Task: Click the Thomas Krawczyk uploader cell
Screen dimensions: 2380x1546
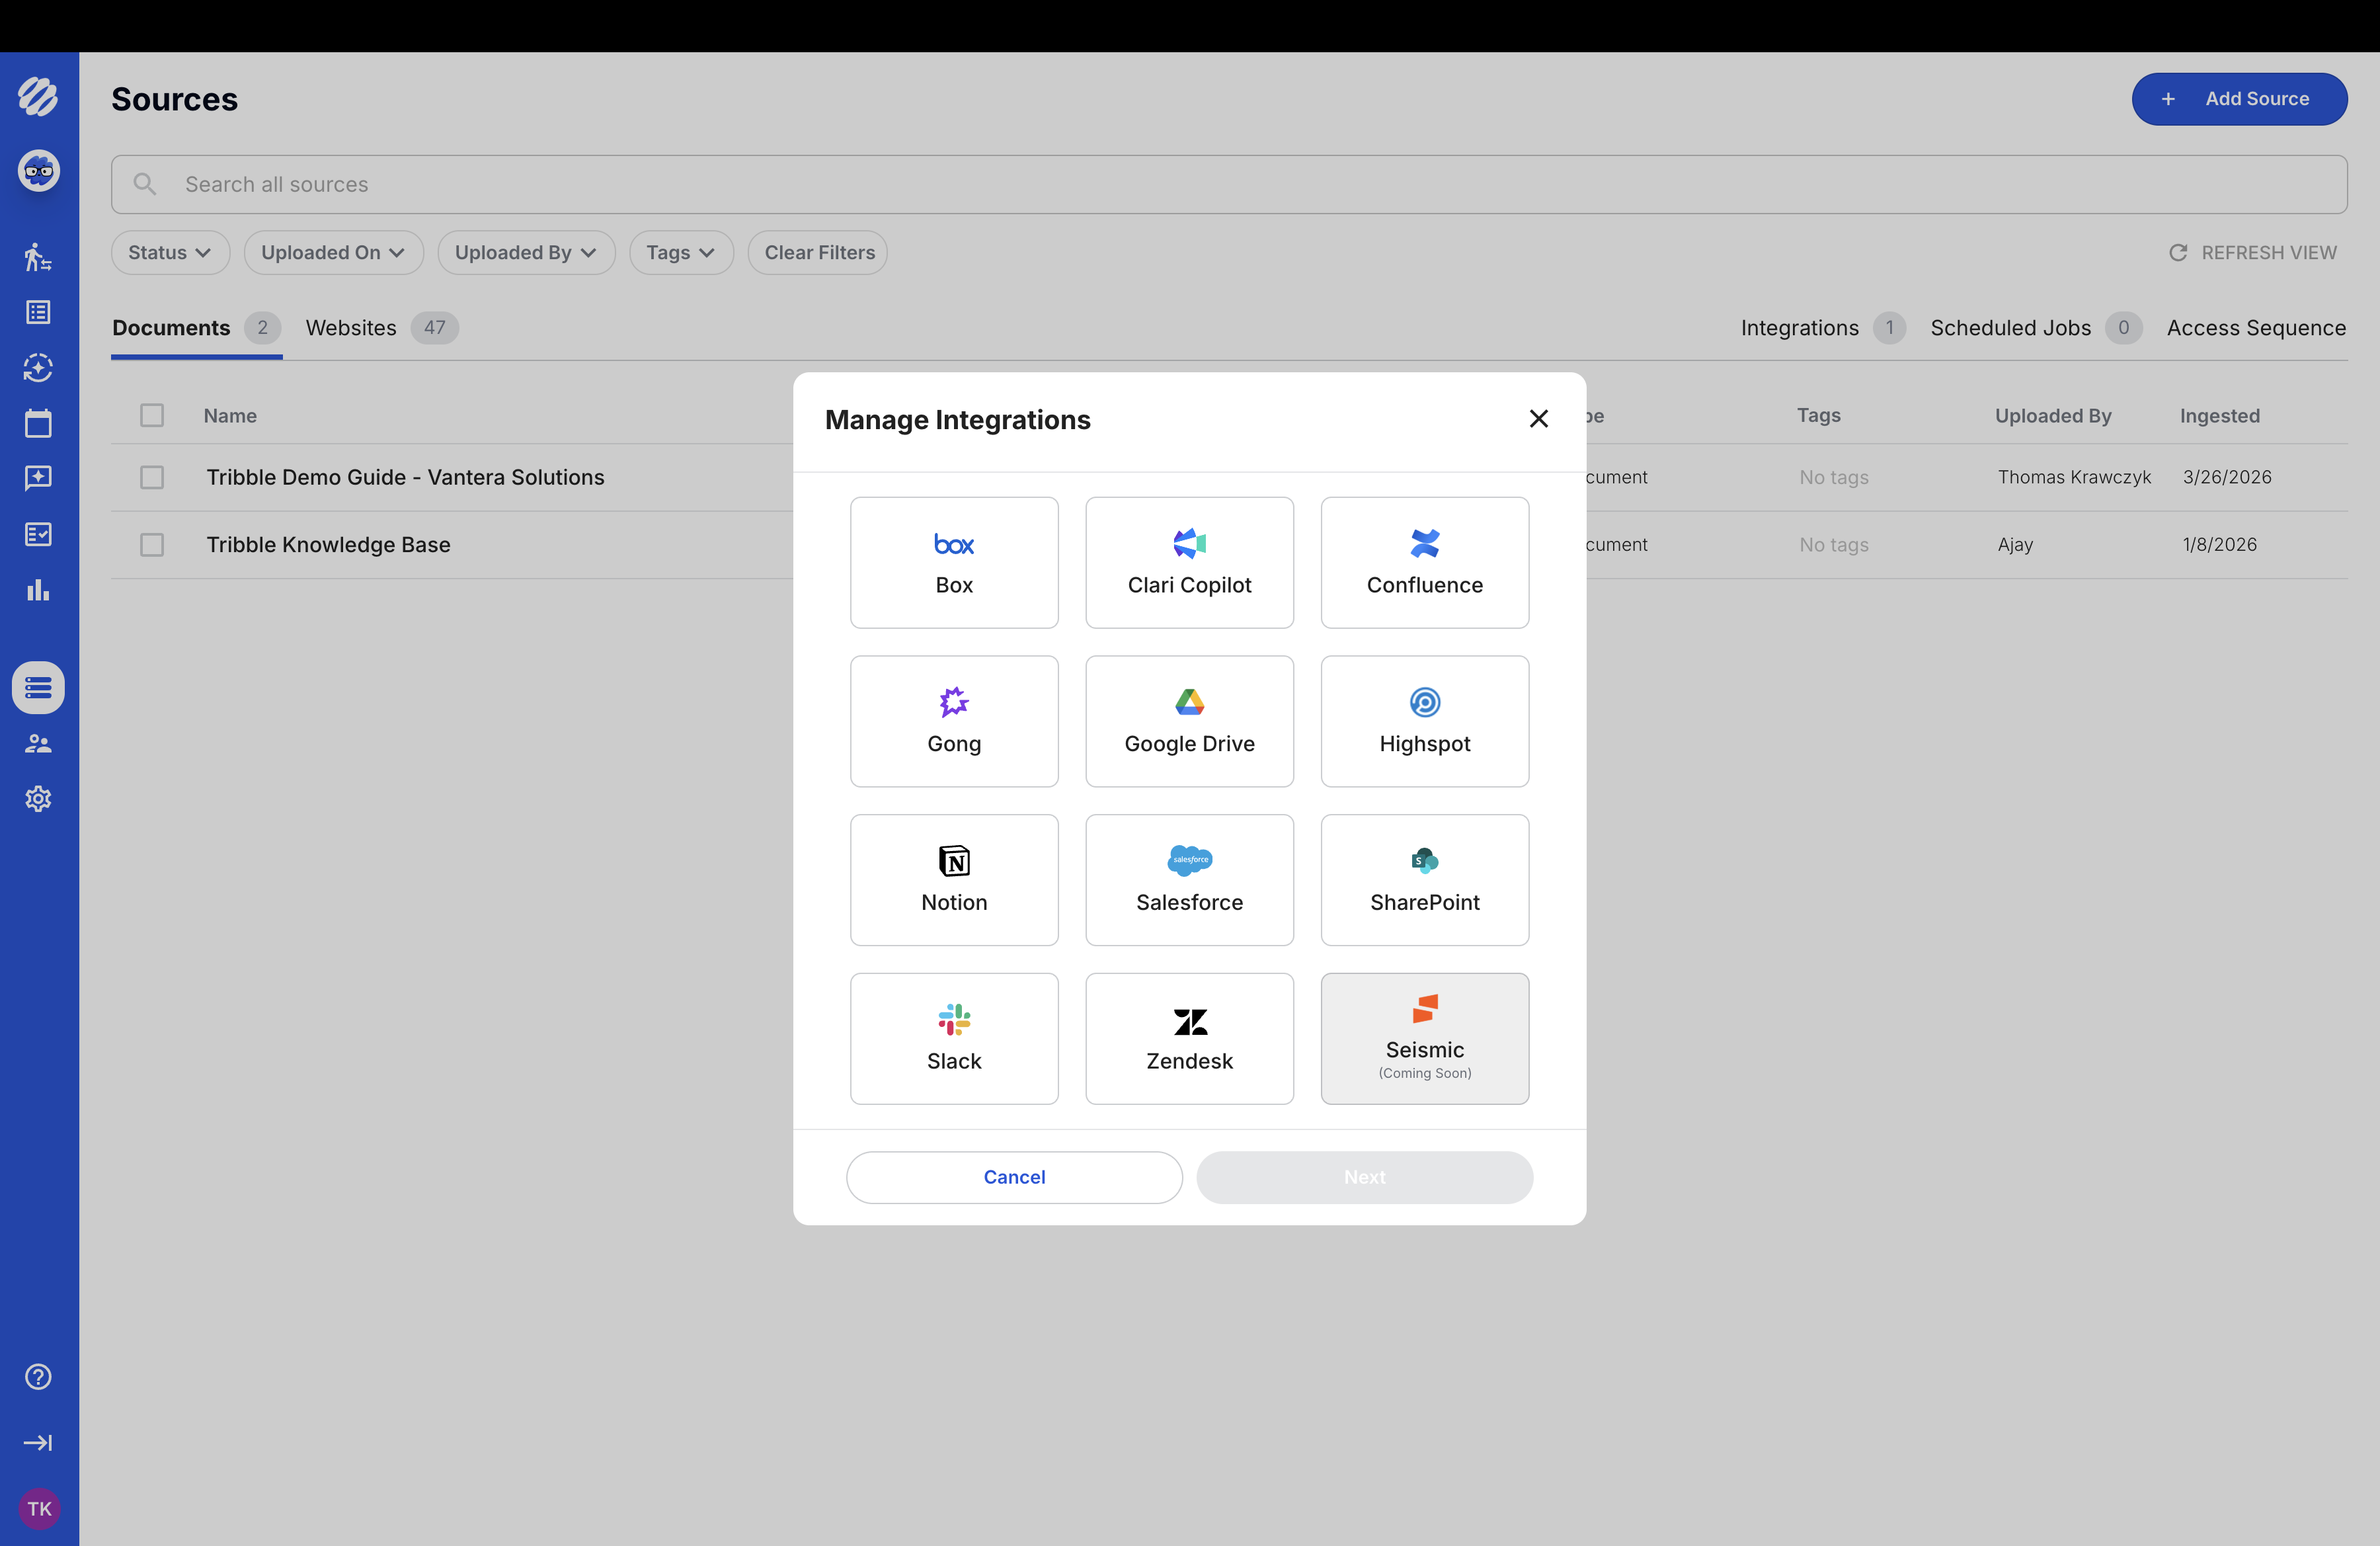Action: (2074, 477)
